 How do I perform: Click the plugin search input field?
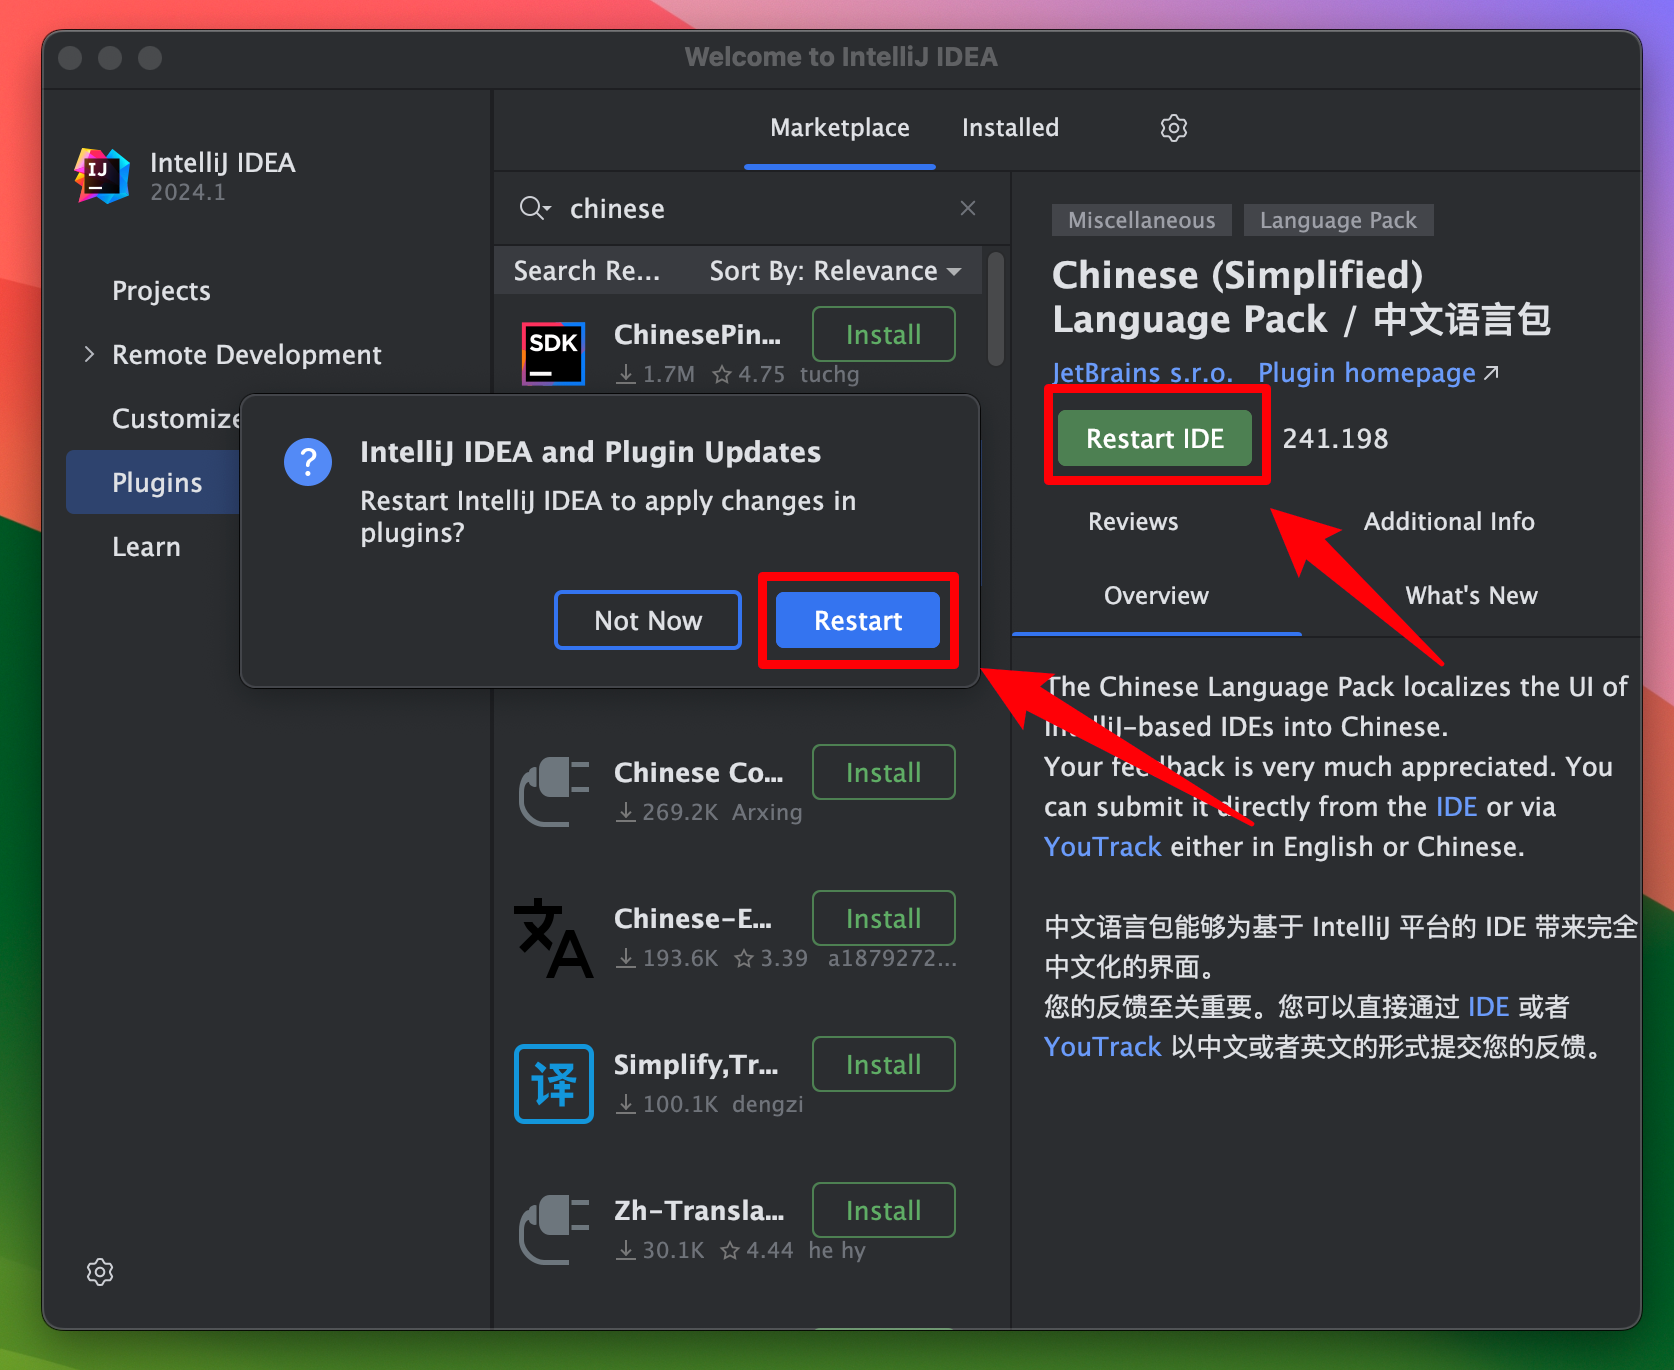tap(750, 208)
